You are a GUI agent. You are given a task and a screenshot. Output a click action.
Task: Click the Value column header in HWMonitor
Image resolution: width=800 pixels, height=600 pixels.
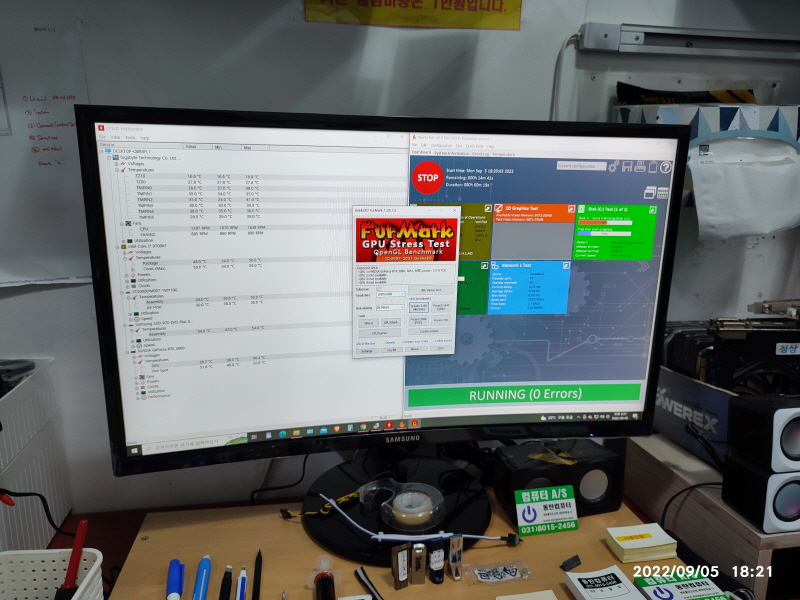[x=197, y=146]
